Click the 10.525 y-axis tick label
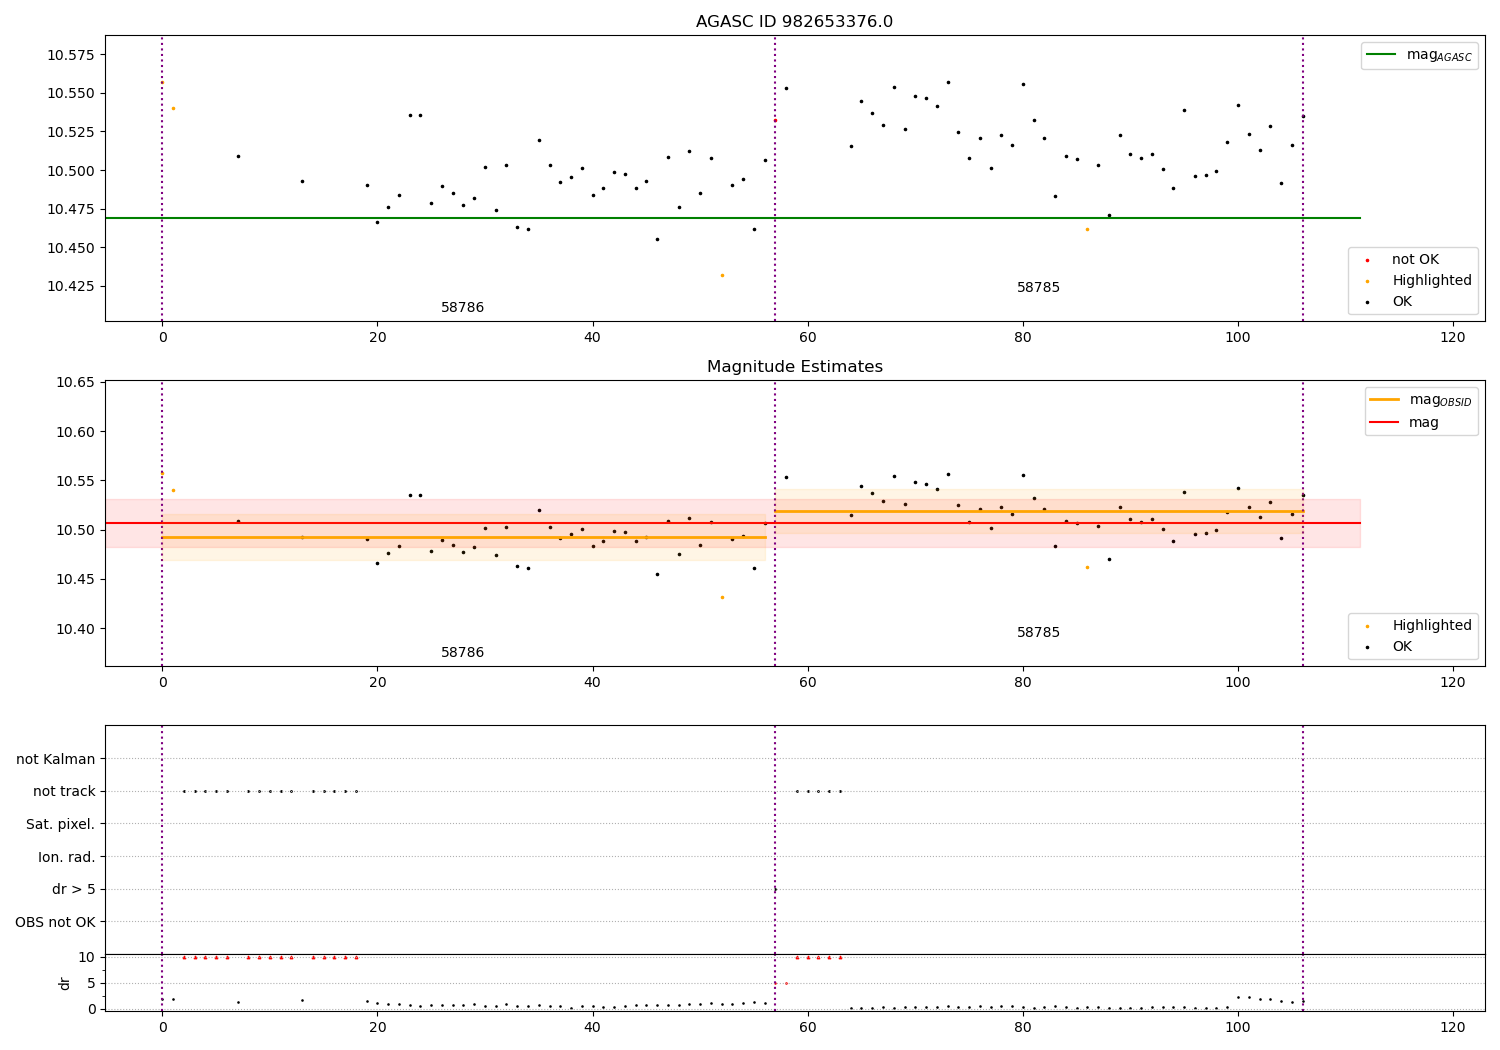This screenshot has height=1050, width=1500. (x=71, y=132)
